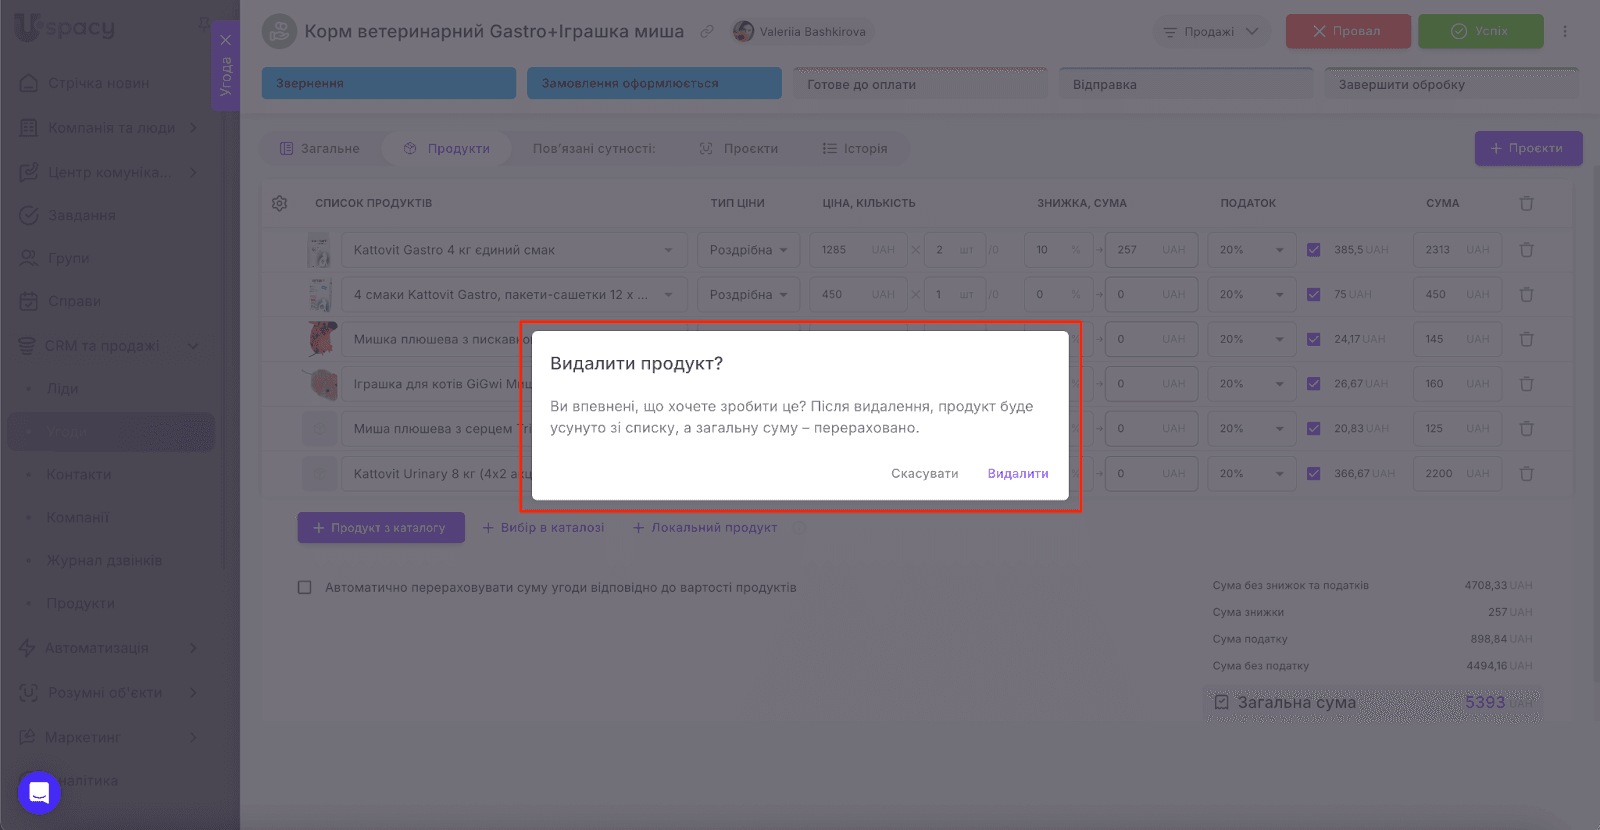Open Контакти in the sidebar menu
Viewport: 1600px width, 830px height.
(79, 474)
